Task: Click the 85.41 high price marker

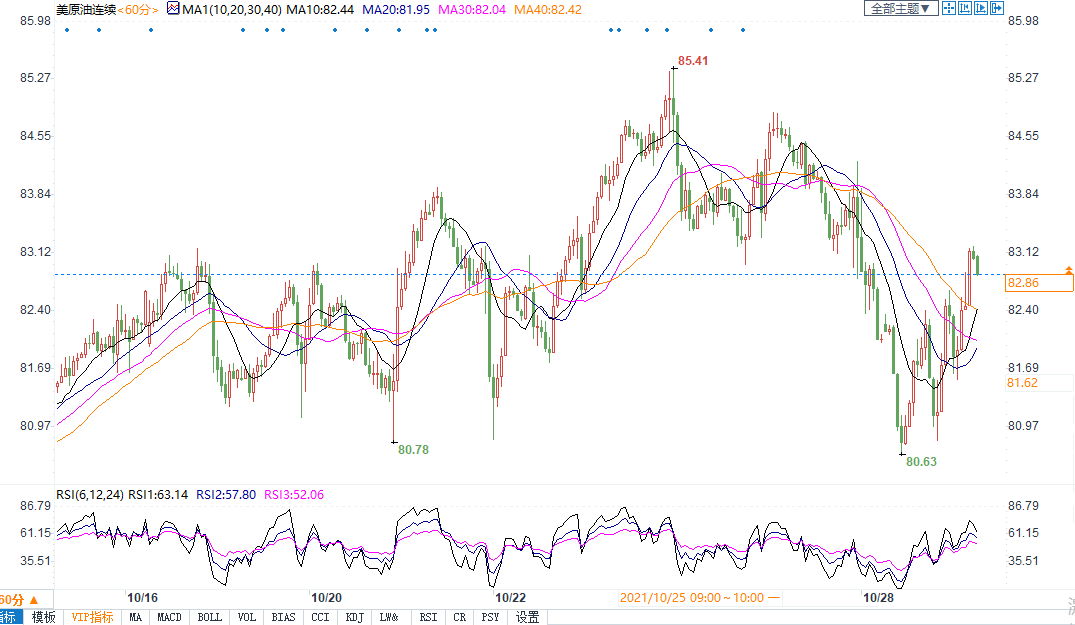Action: coord(693,61)
